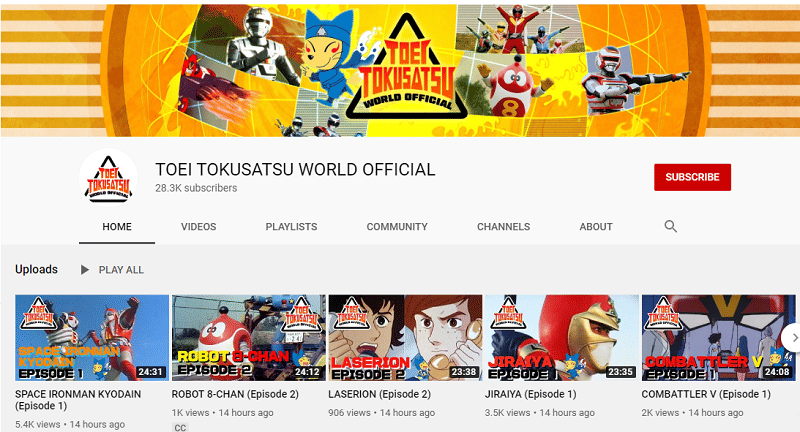800x432 pixels.
Task: Play the Laserion Episode 2 thumbnail
Action: pos(405,338)
